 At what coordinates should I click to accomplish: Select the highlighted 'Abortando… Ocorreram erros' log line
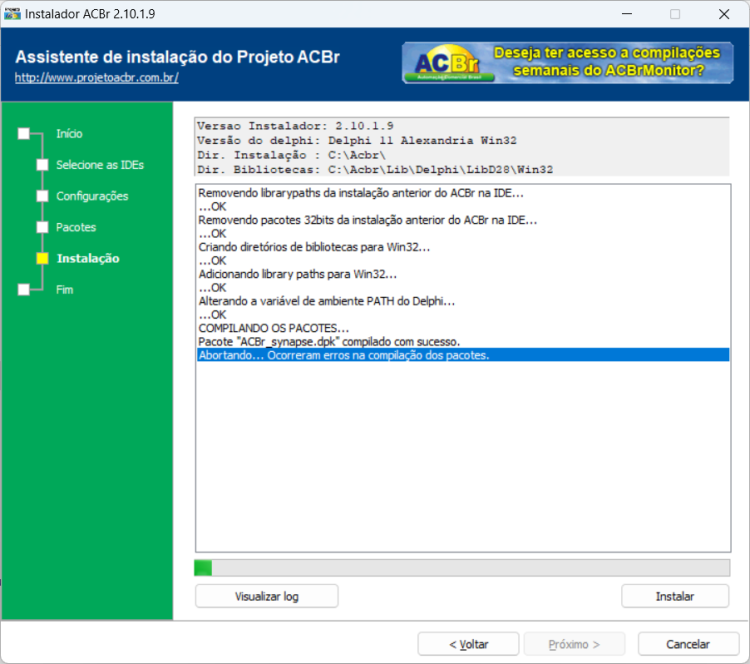pyautogui.click(x=463, y=355)
